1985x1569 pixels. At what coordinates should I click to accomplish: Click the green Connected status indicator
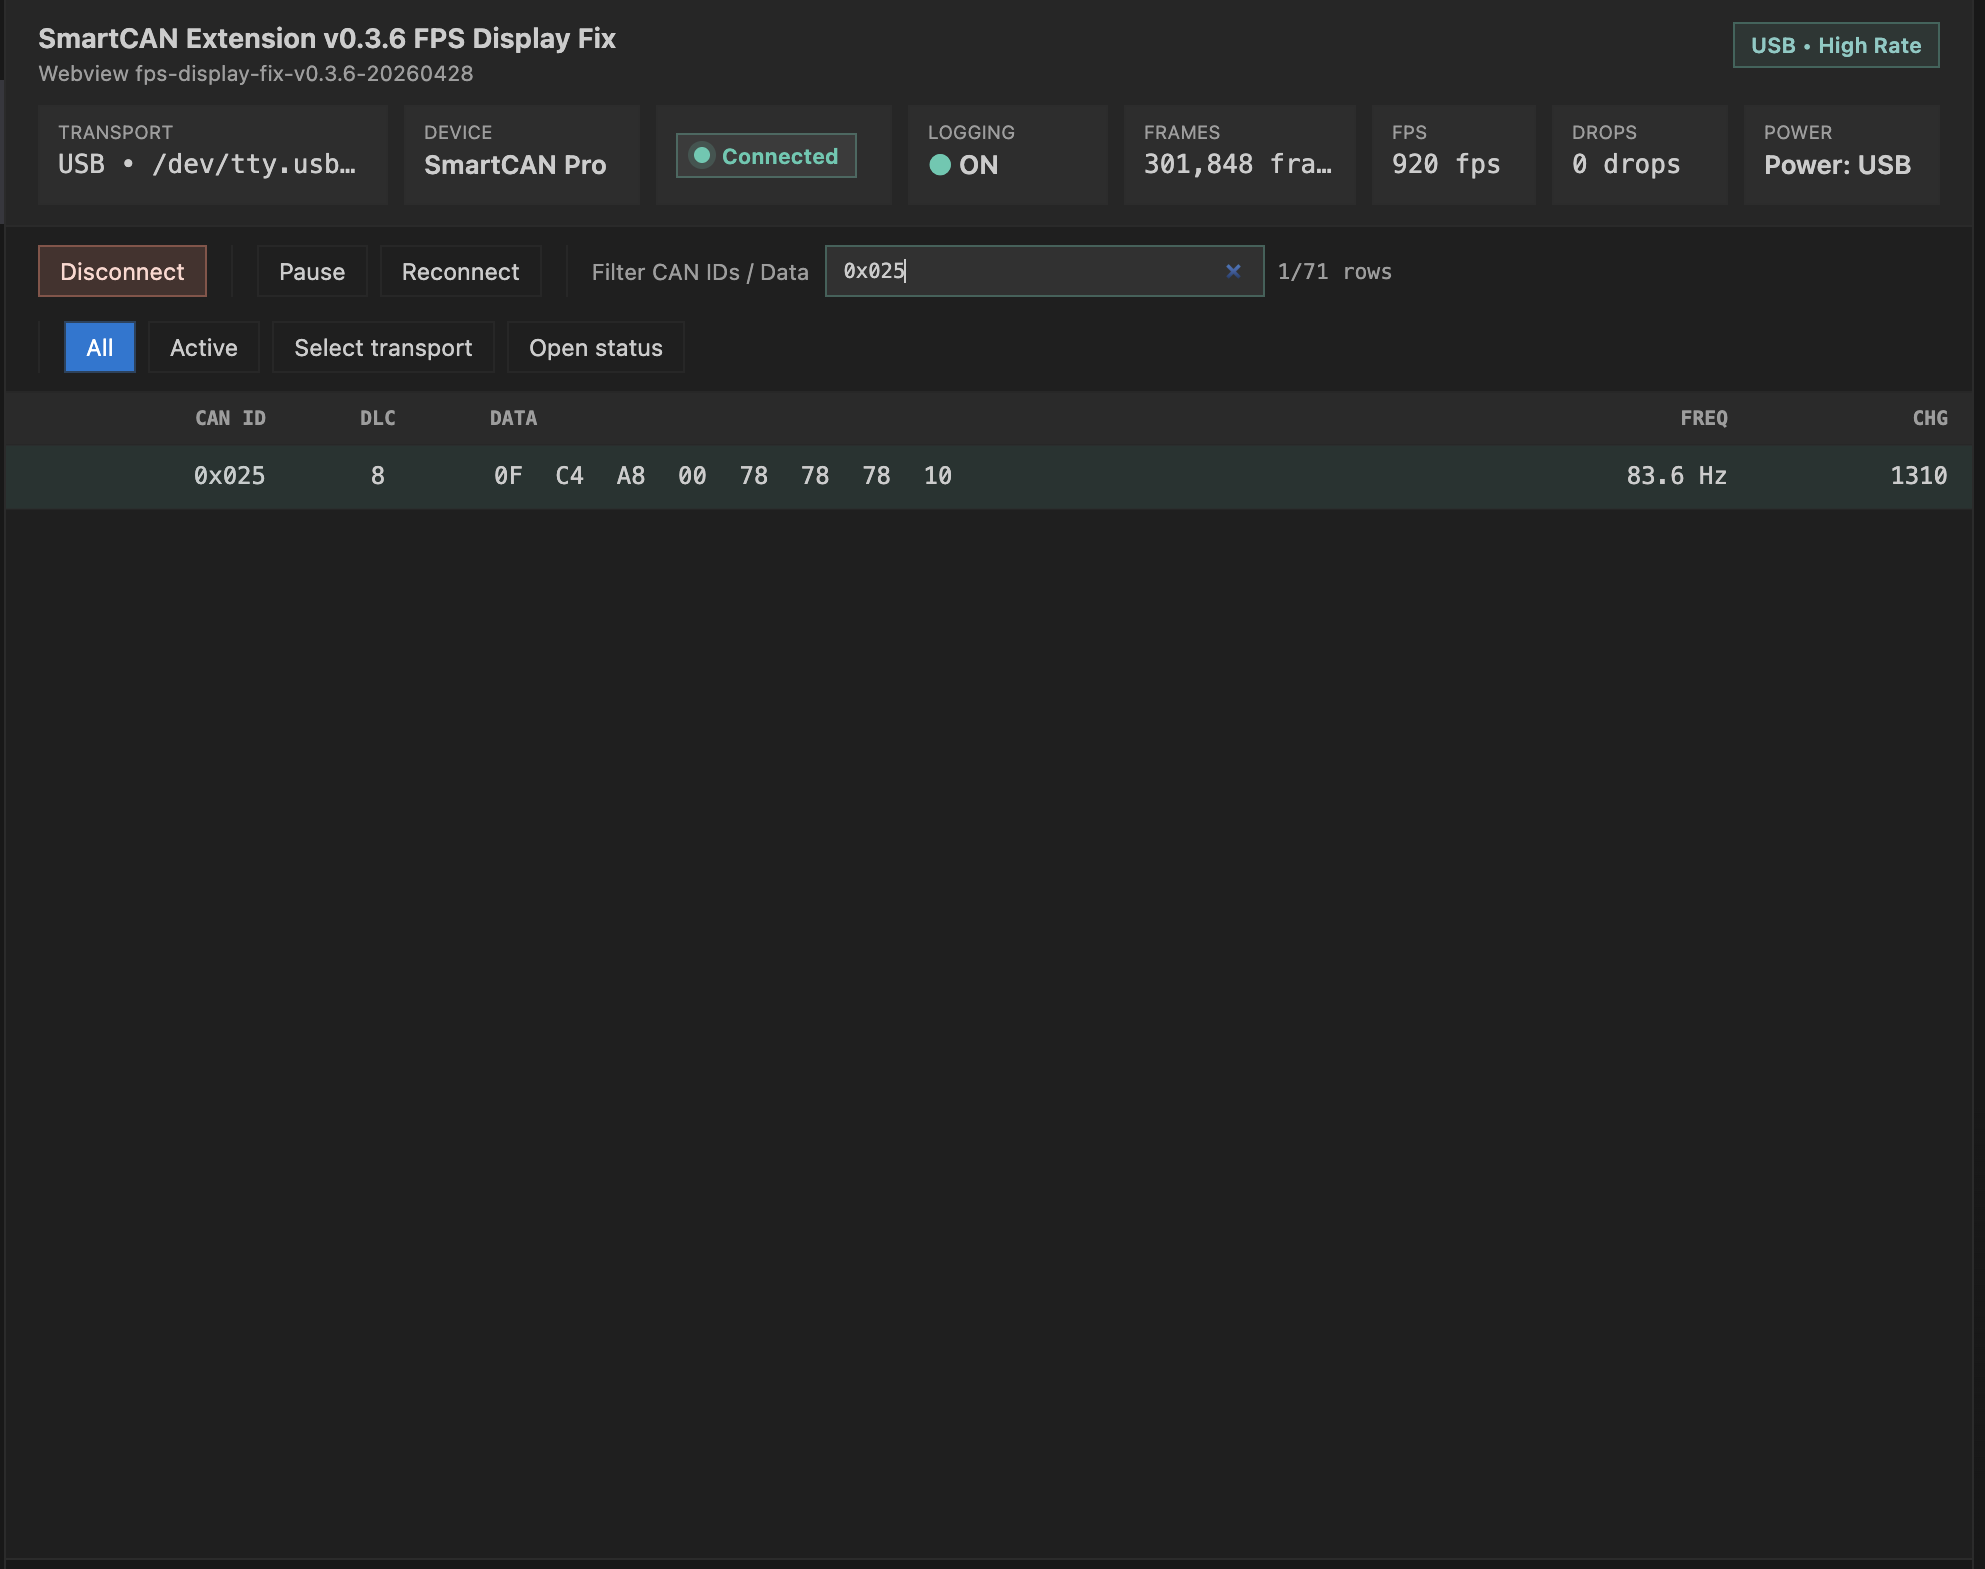(766, 156)
